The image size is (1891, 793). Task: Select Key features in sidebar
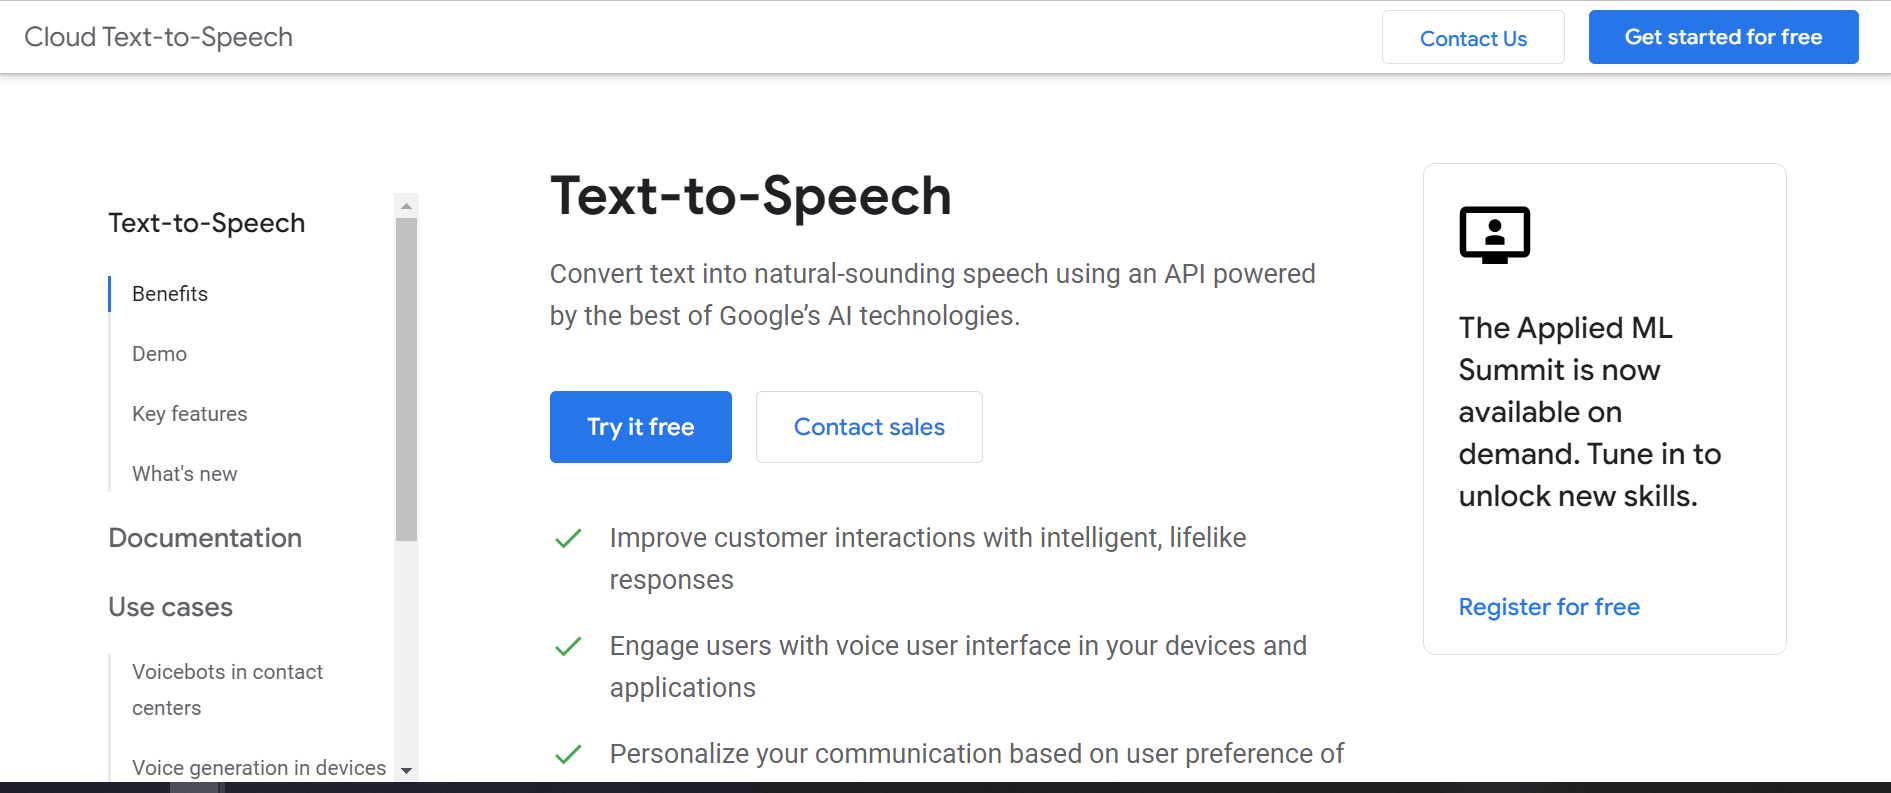coord(190,414)
